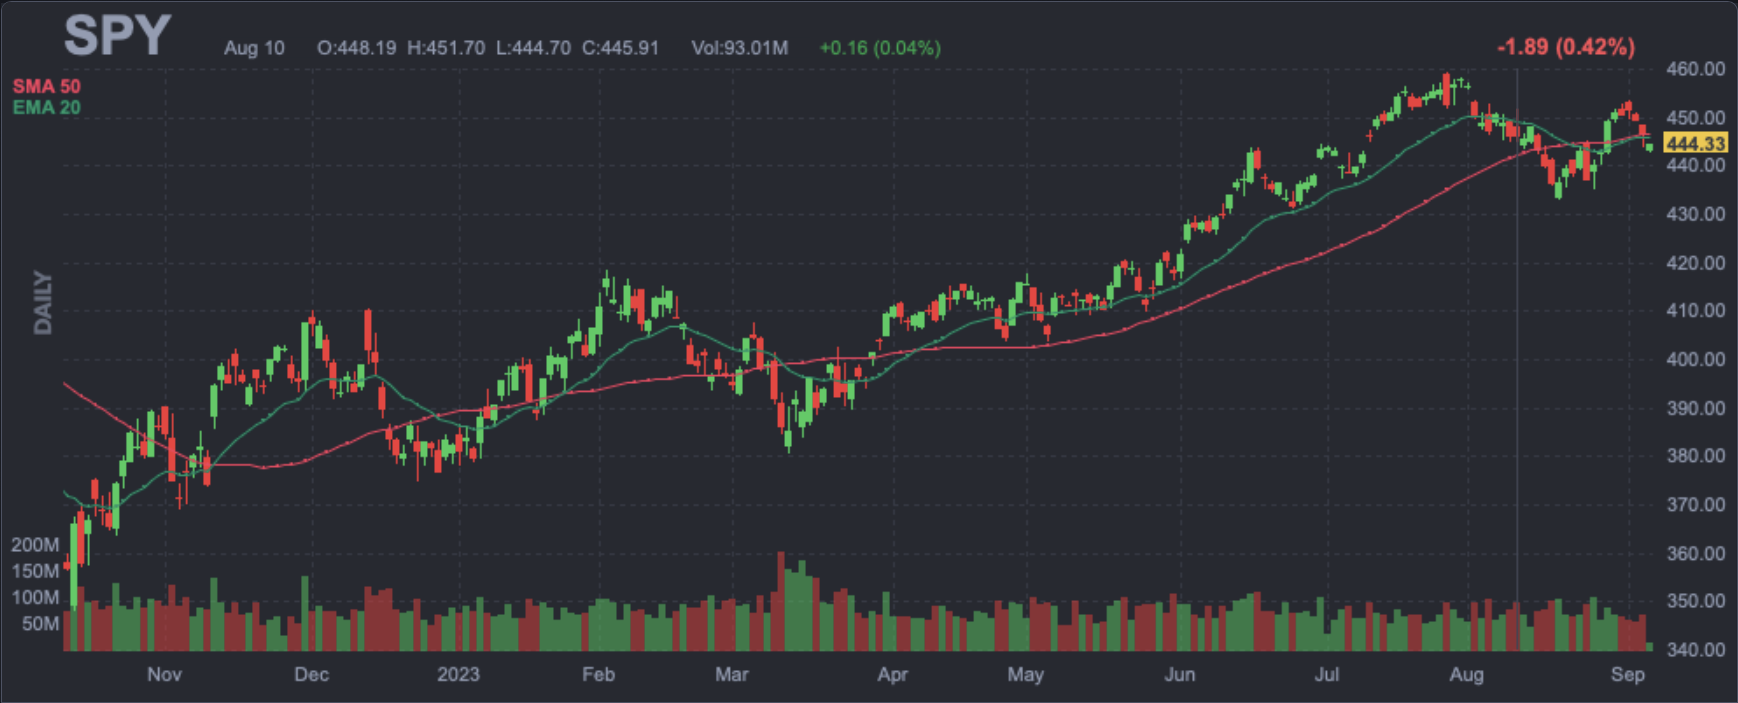Click the Sep date axis label
This screenshot has width=1738, height=703.
1627,675
